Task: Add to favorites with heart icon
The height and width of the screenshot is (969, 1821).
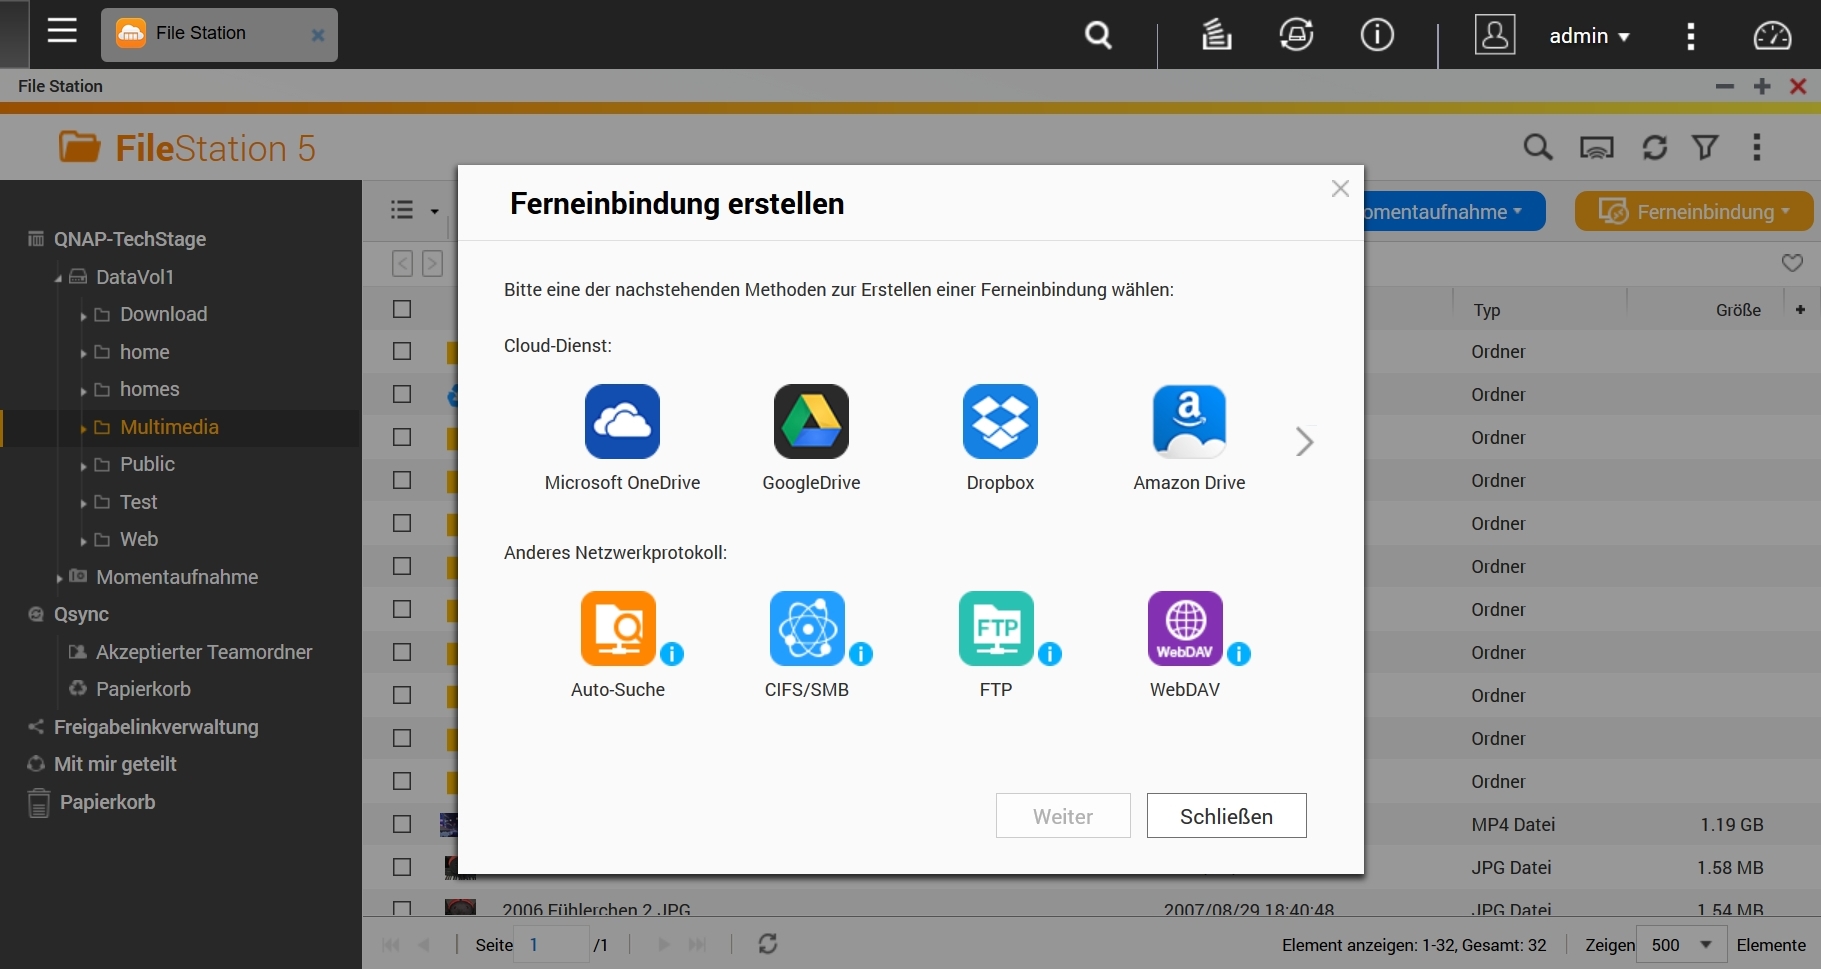Action: pyautogui.click(x=1792, y=263)
